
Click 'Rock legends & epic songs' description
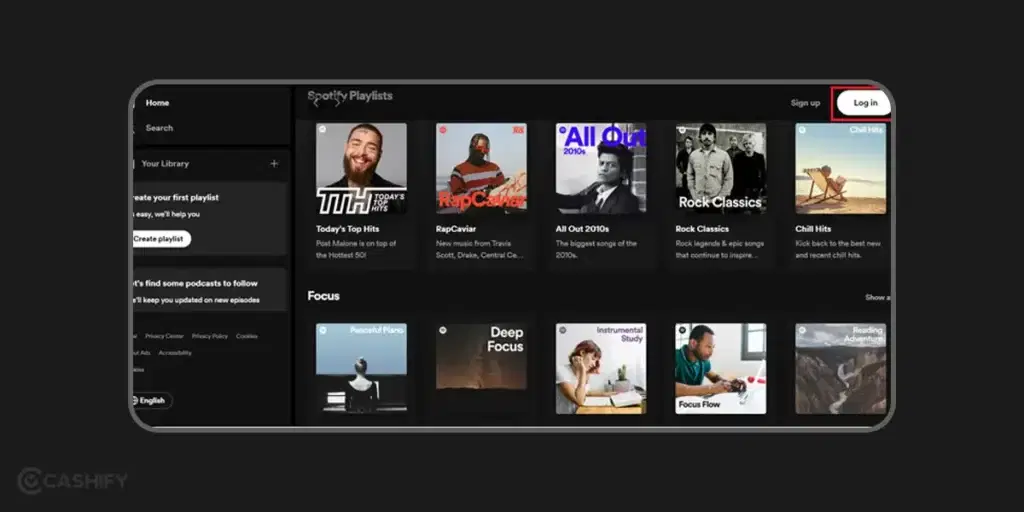pos(720,249)
